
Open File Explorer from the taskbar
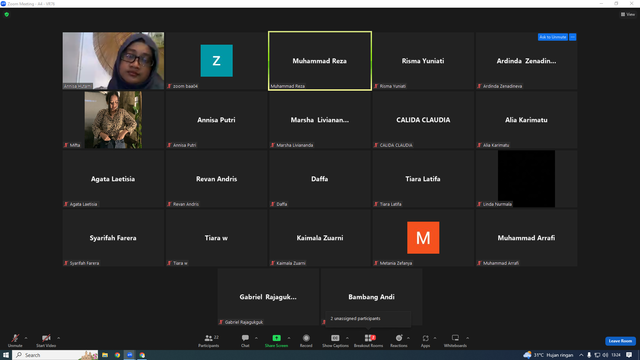coord(105,355)
